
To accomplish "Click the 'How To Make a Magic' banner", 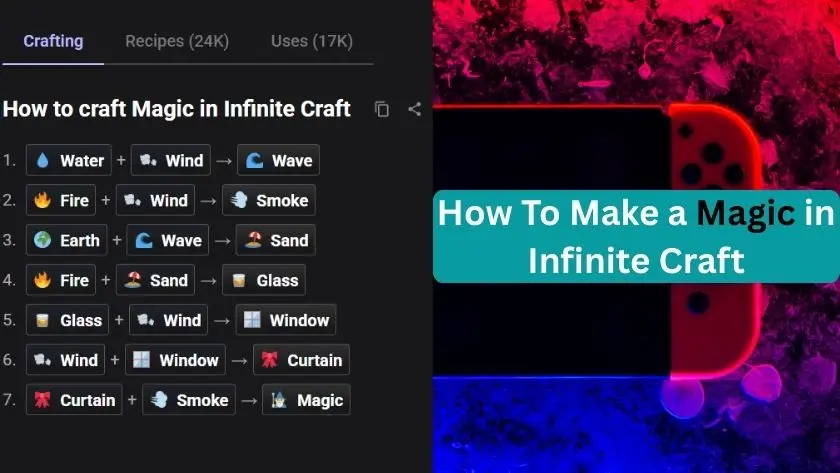I will (x=636, y=236).
